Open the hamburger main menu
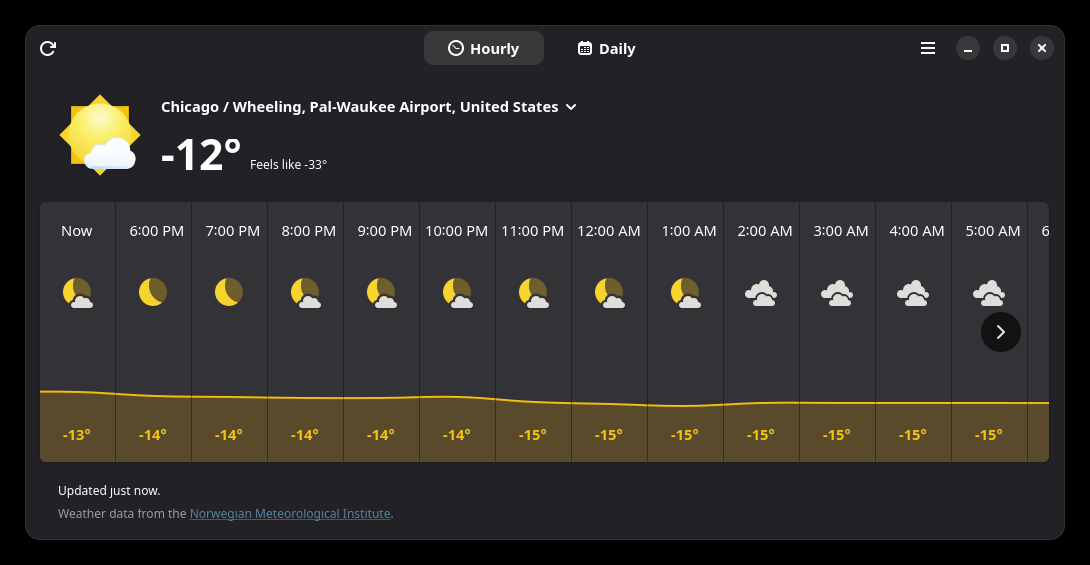Image resolution: width=1090 pixels, height=565 pixels. [x=928, y=48]
